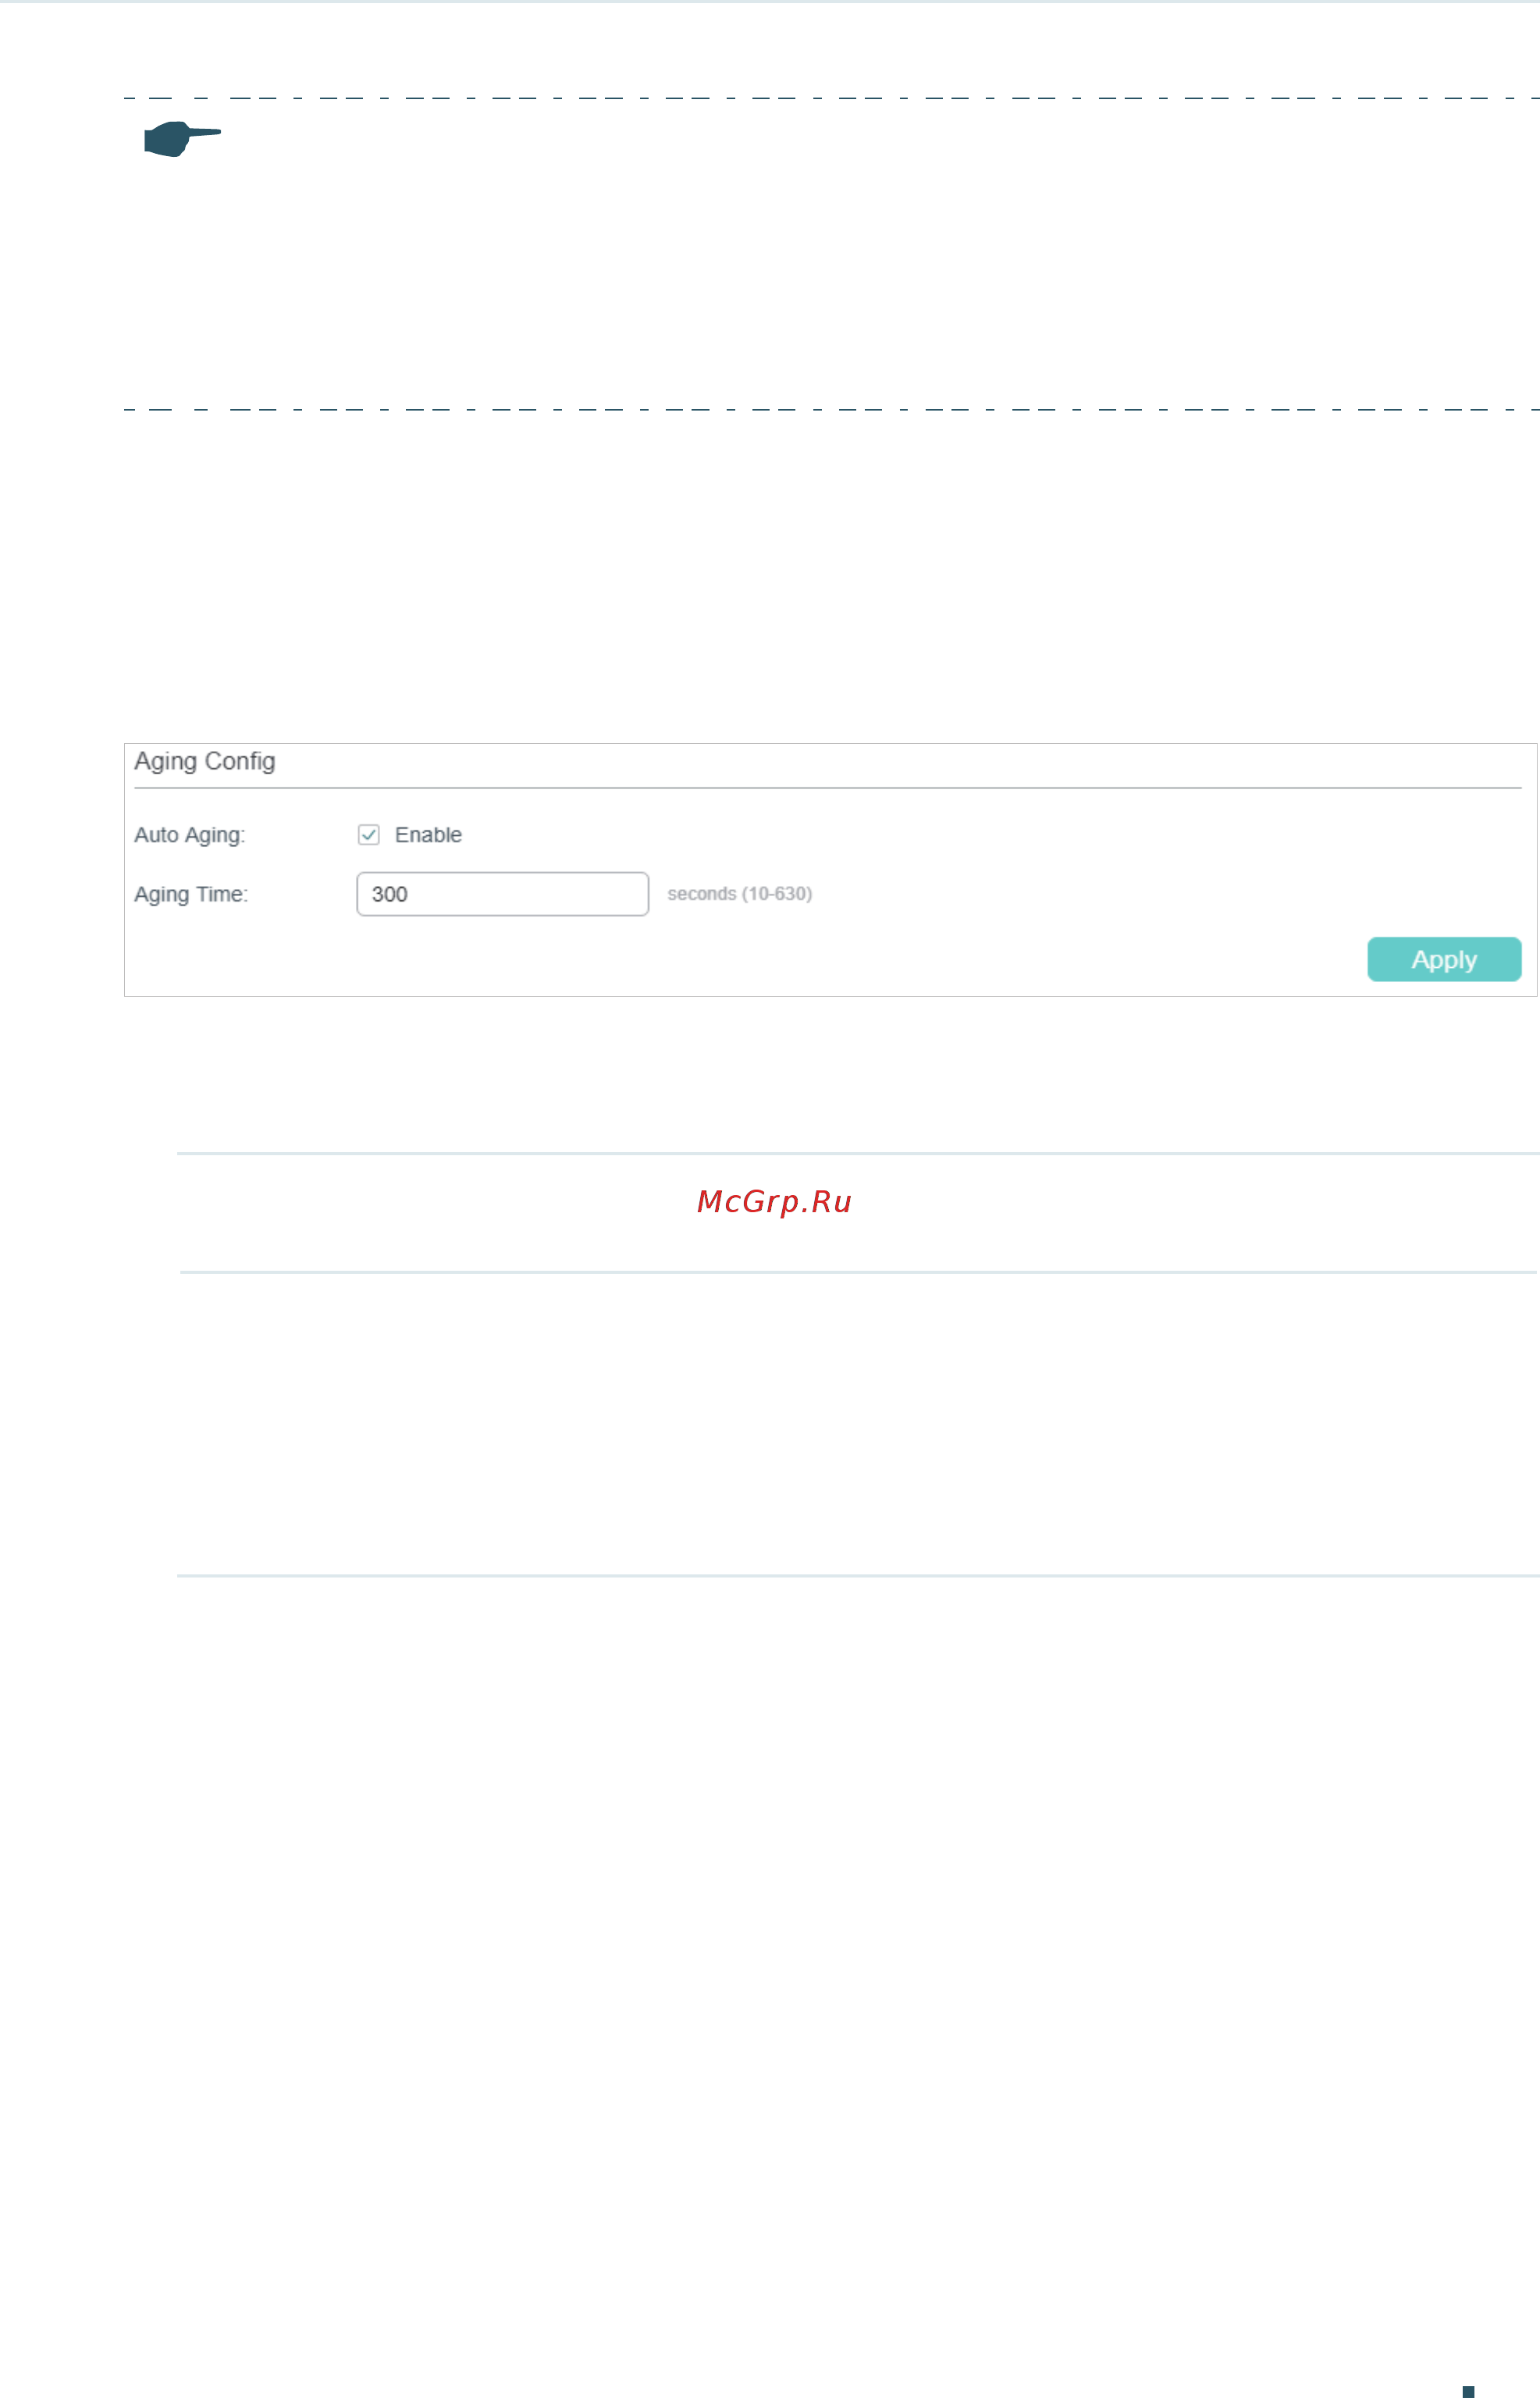This screenshot has width=1540, height=2401.
Task: Click the Aging Time input field
Action: (x=502, y=894)
